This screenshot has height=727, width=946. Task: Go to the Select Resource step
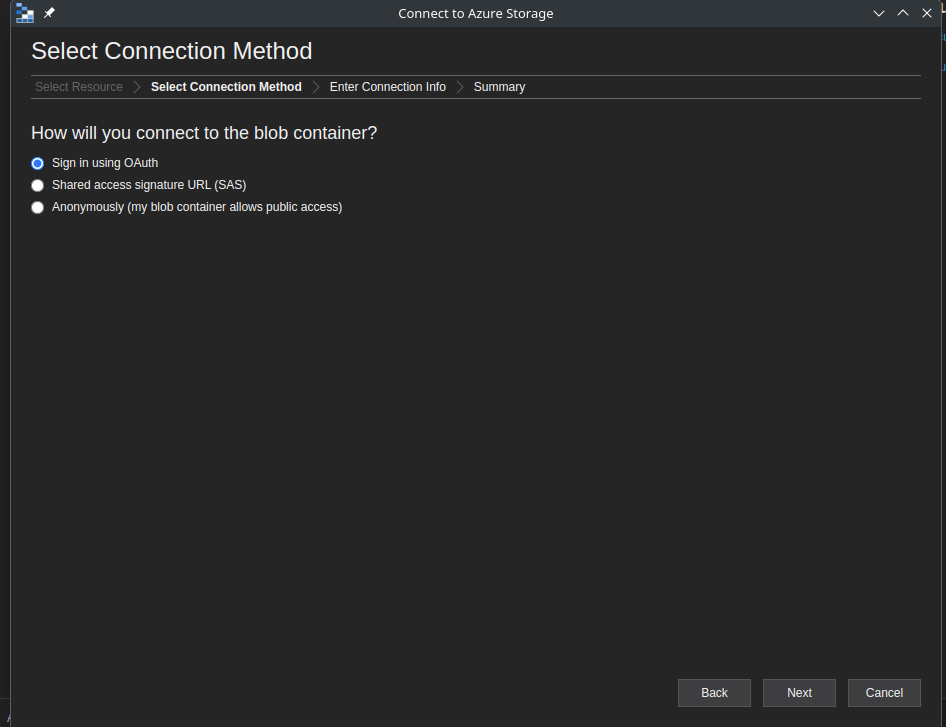pos(79,87)
